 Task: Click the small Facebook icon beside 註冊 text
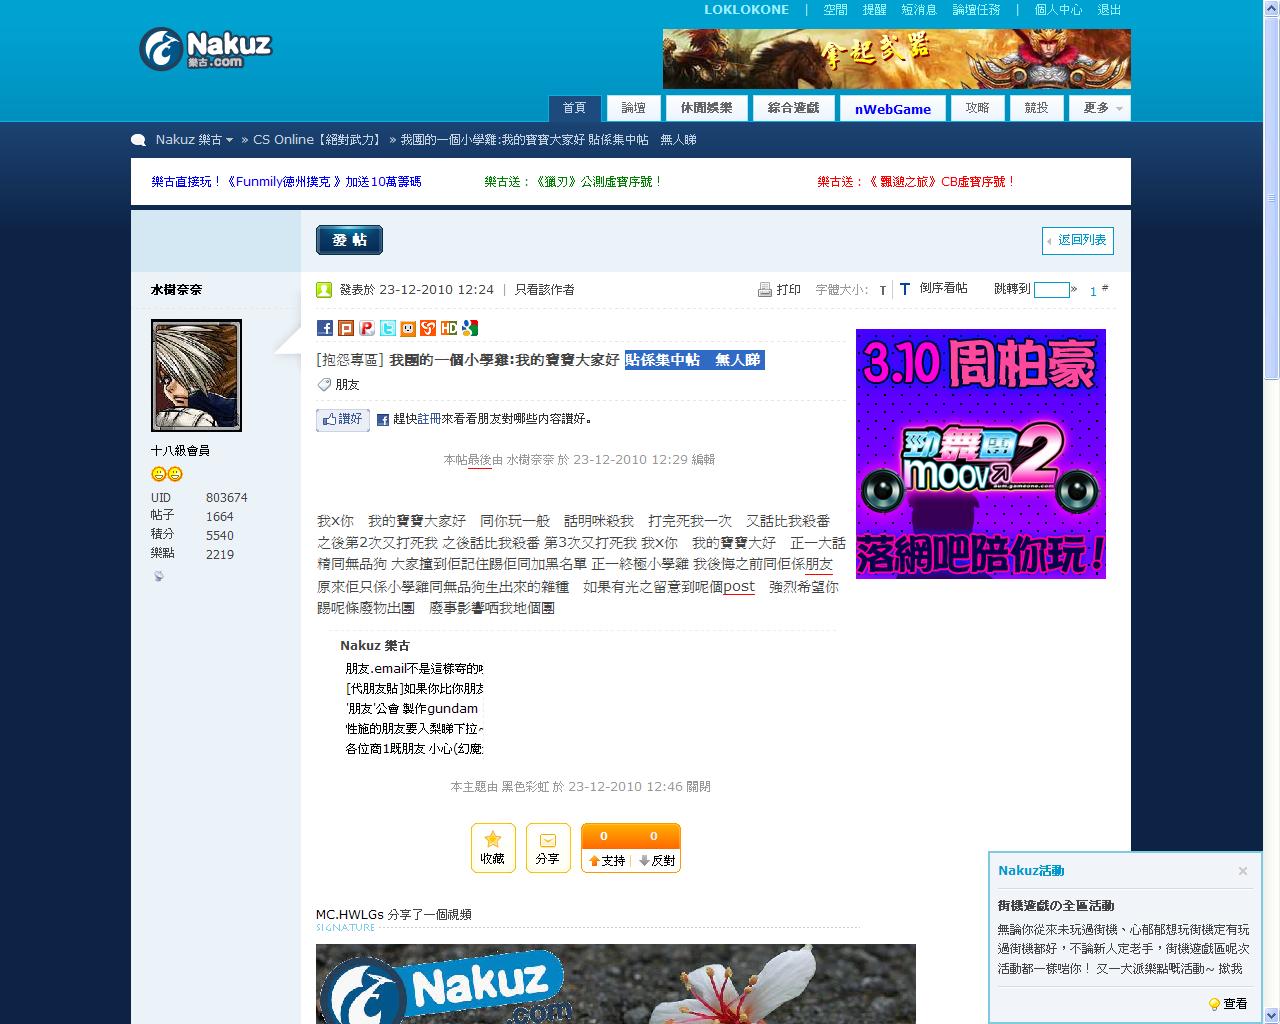[x=382, y=420]
